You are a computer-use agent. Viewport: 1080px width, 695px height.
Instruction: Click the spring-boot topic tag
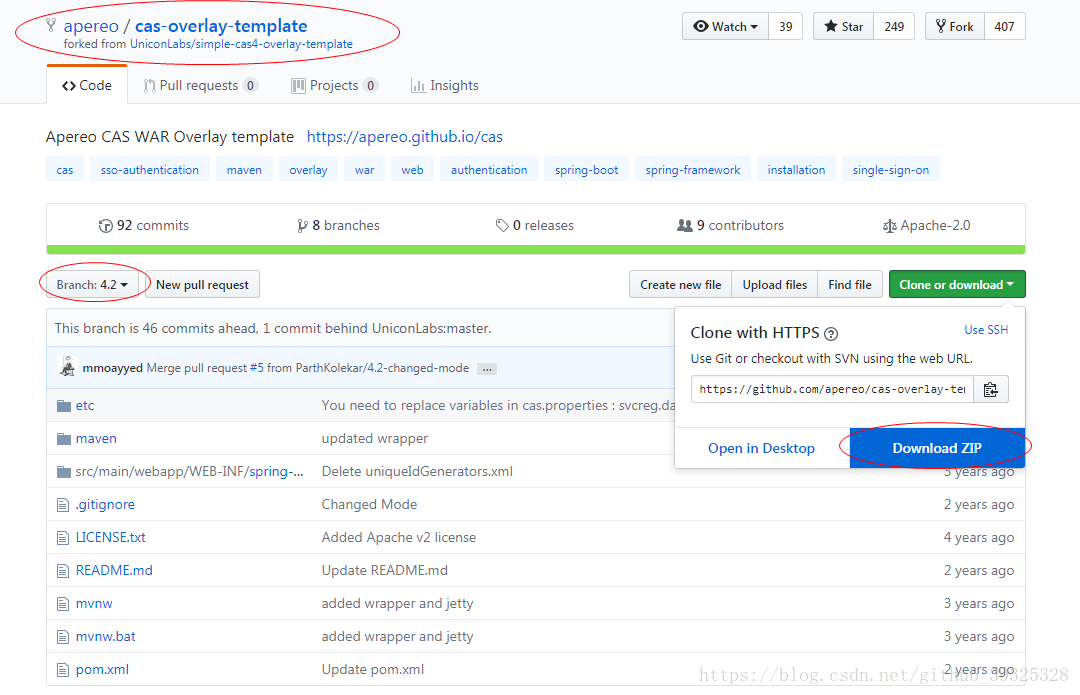(x=587, y=169)
